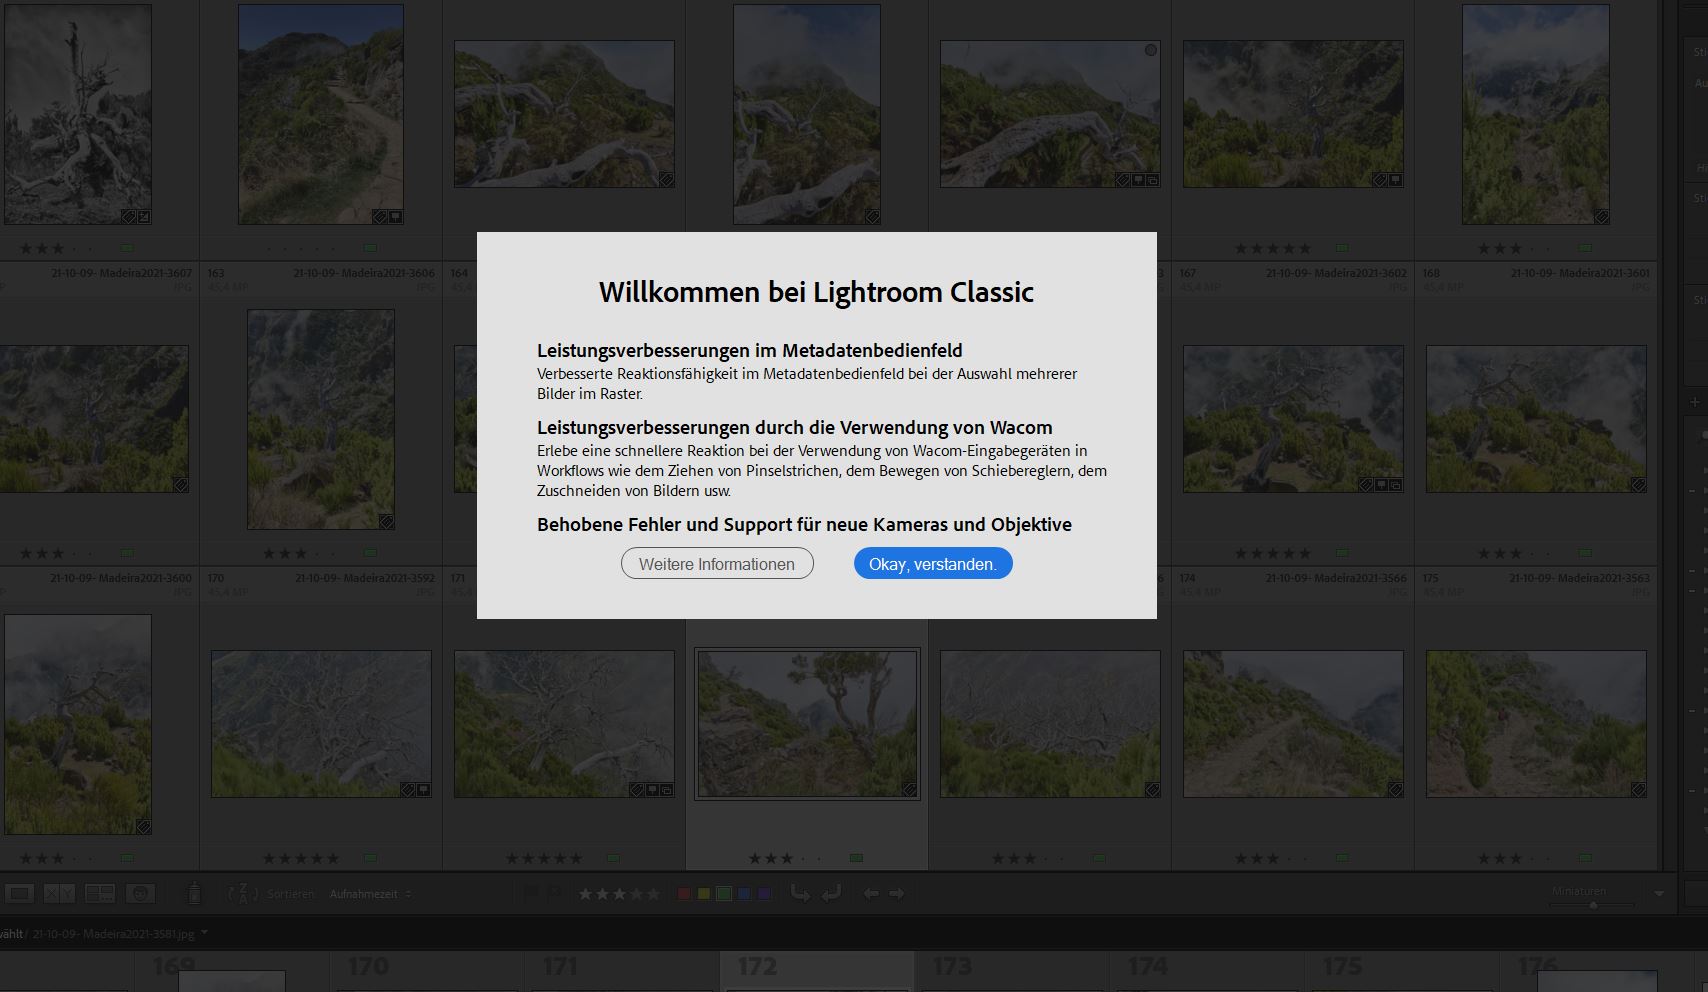Click badge on thumbnail 174 corner
The width and height of the screenshot is (1708, 992).
[1395, 789]
